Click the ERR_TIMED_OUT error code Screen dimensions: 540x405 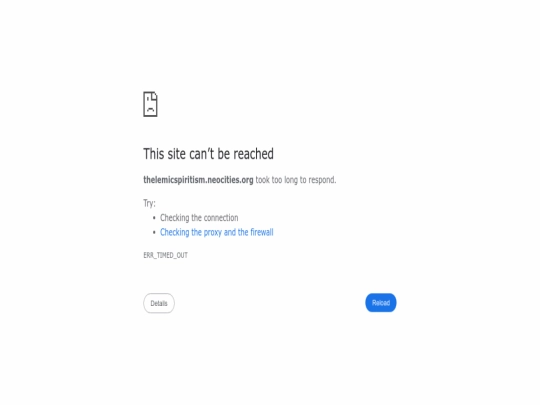(x=165, y=255)
